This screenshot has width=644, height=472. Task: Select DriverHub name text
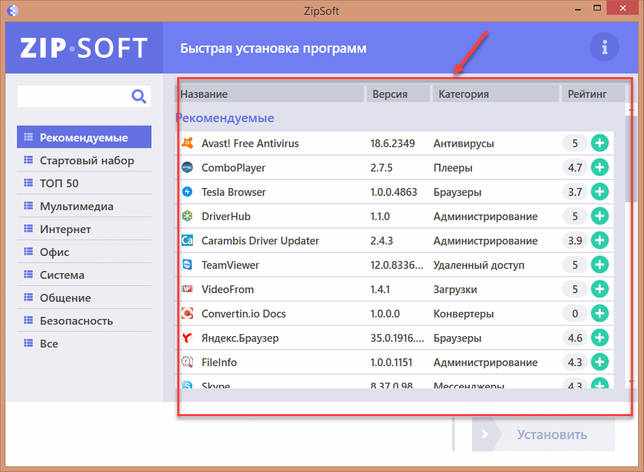[x=226, y=216]
